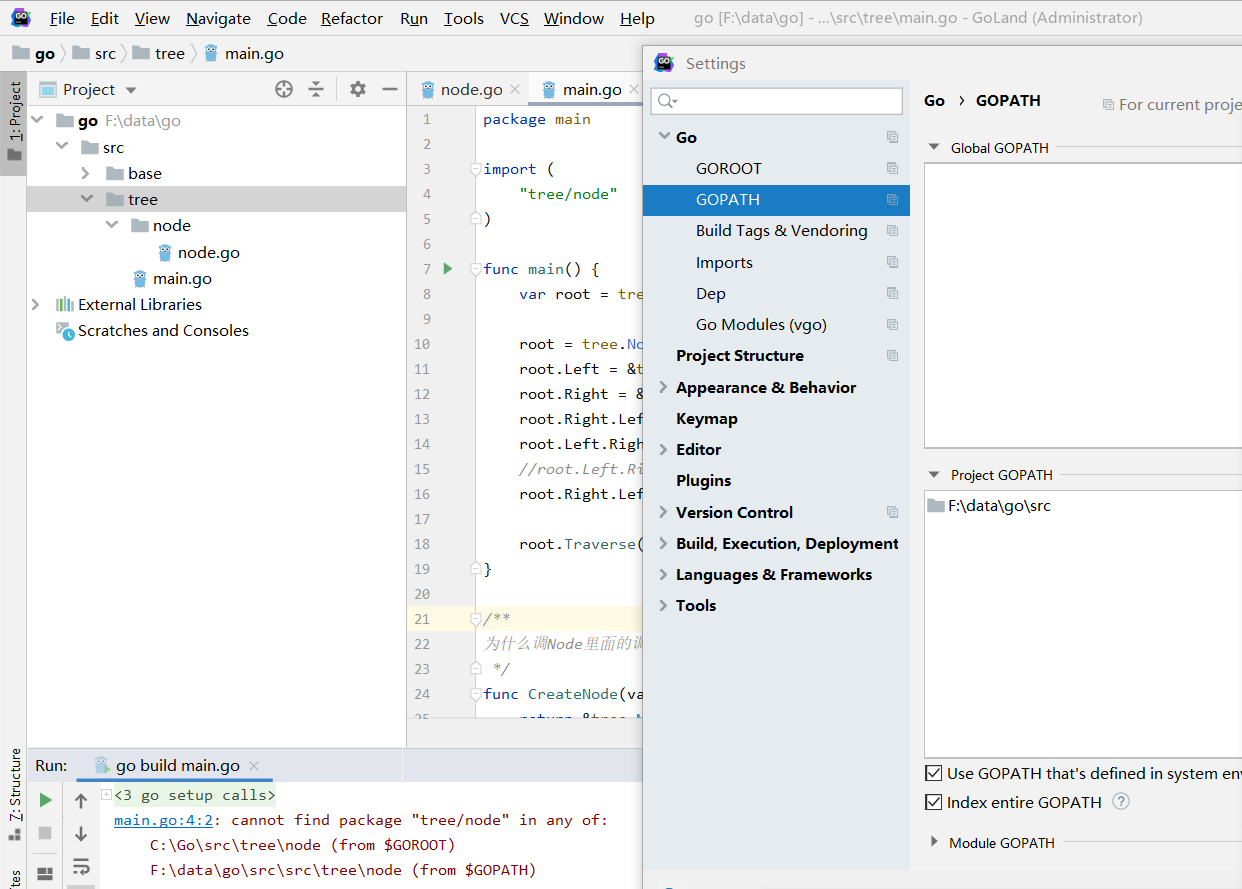Expand Editor settings section
The width and height of the screenshot is (1242, 889).
pyautogui.click(x=663, y=449)
